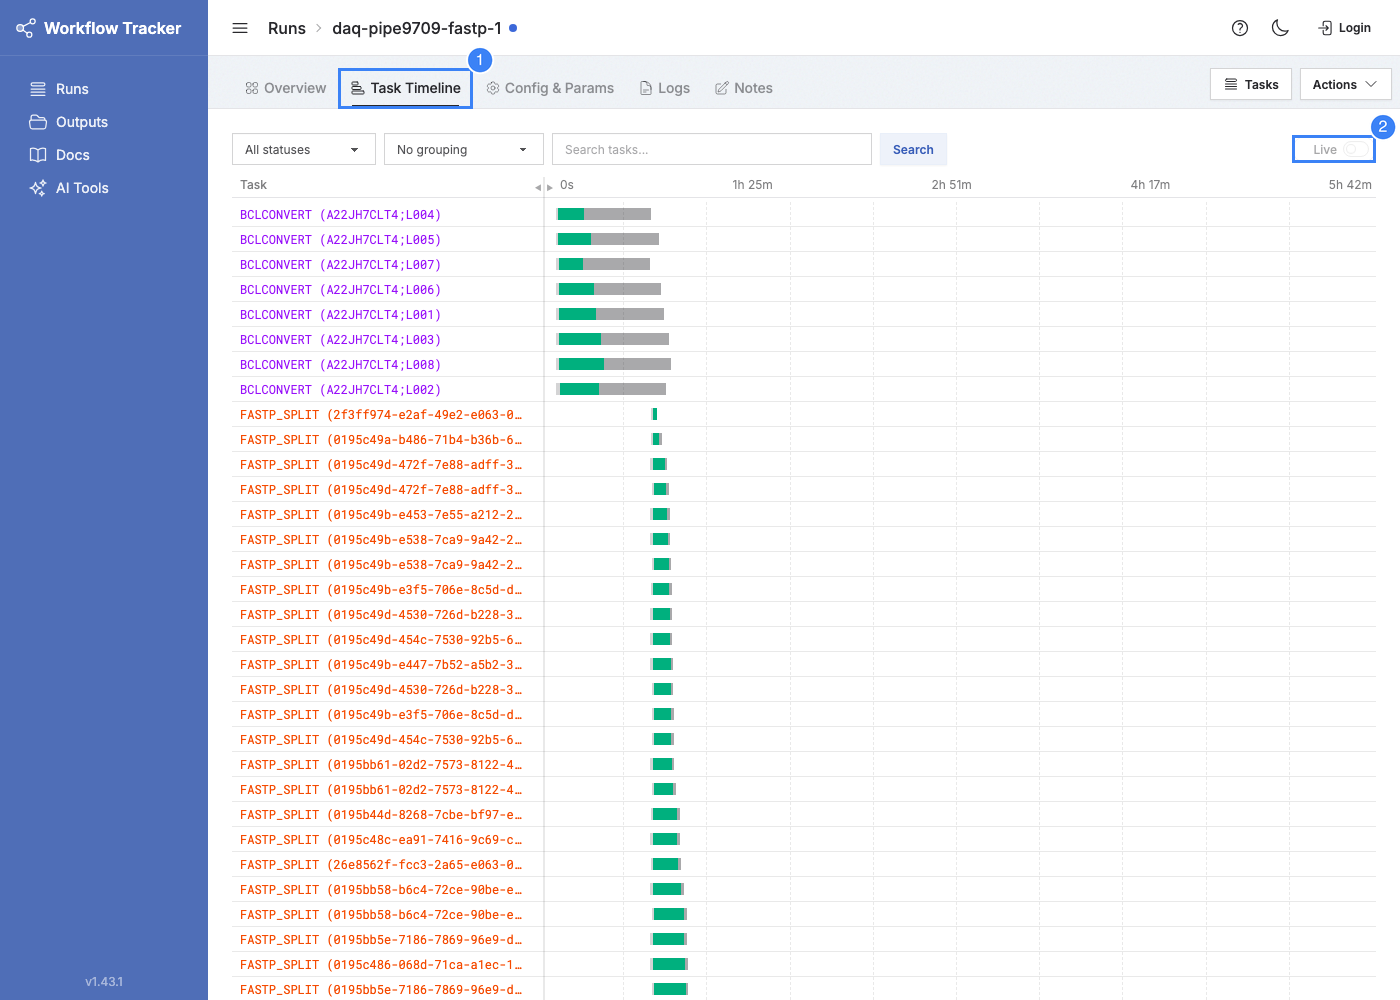Collapse task column with left arrow
The height and width of the screenshot is (1000, 1400).
click(x=538, y=187)
